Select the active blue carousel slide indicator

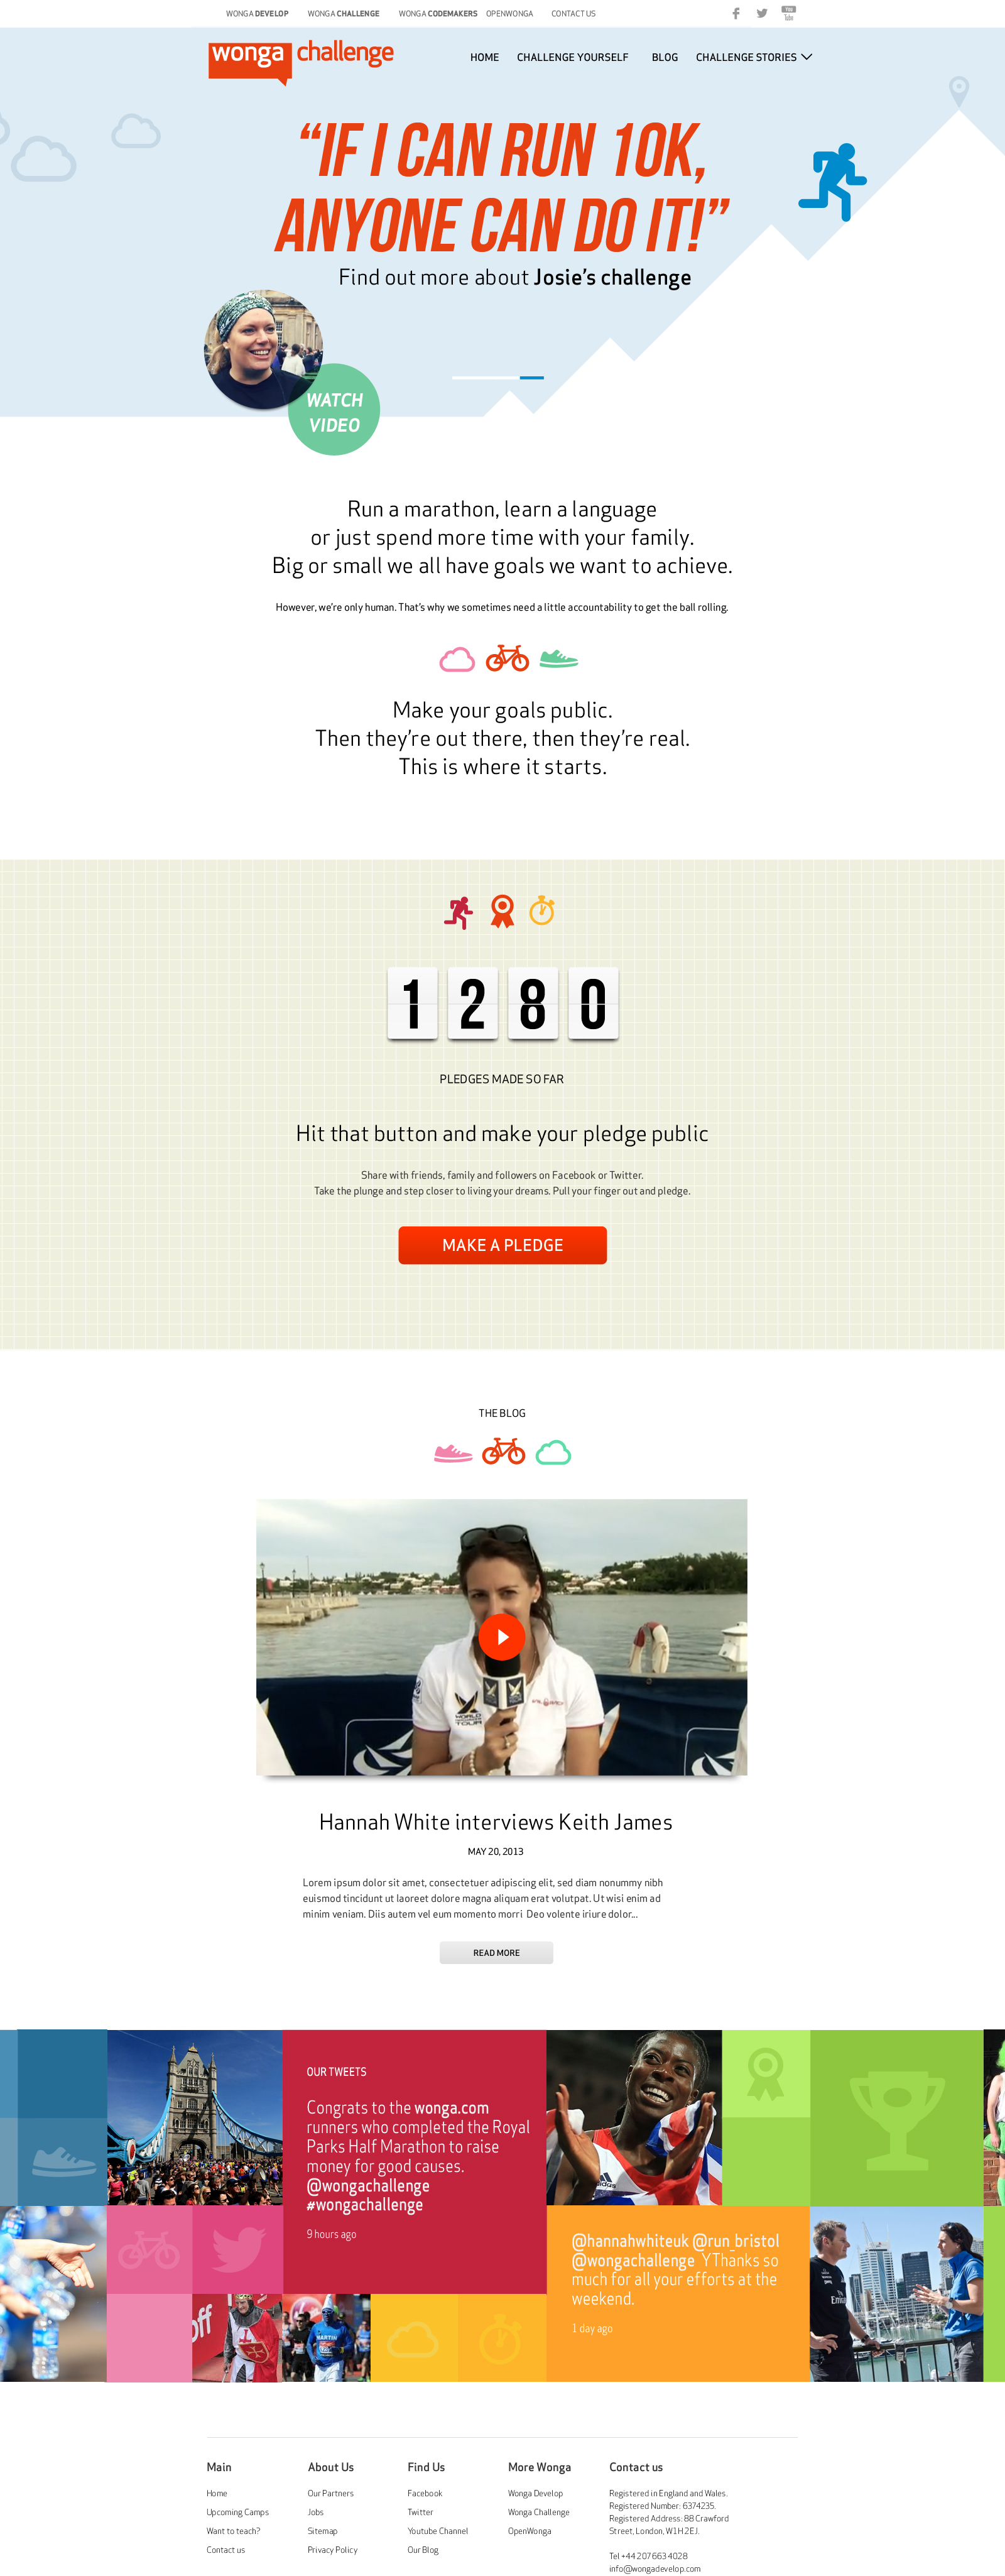pos(531,378)
